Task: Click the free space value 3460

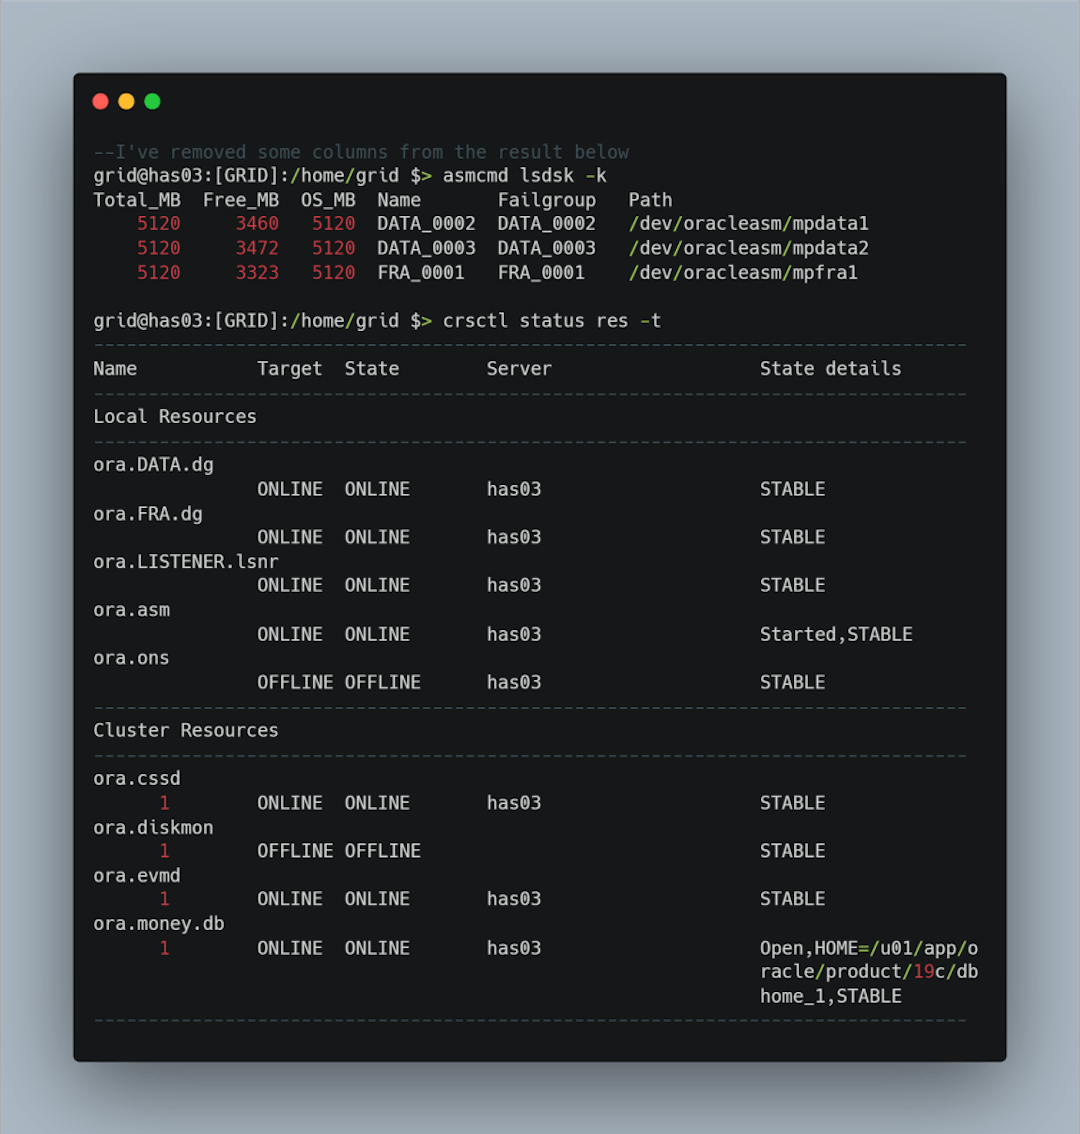Action: [257, 224]
